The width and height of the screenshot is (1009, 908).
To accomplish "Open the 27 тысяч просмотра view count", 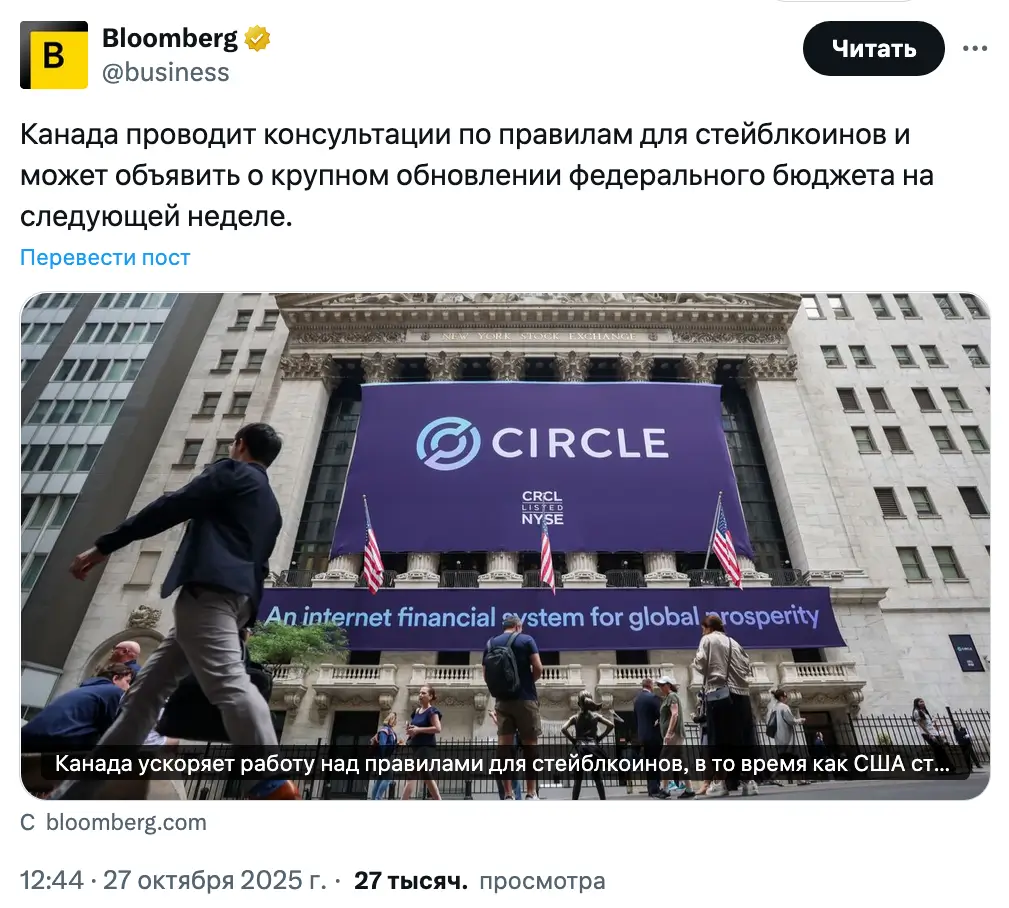I will (x=480, y=881).
